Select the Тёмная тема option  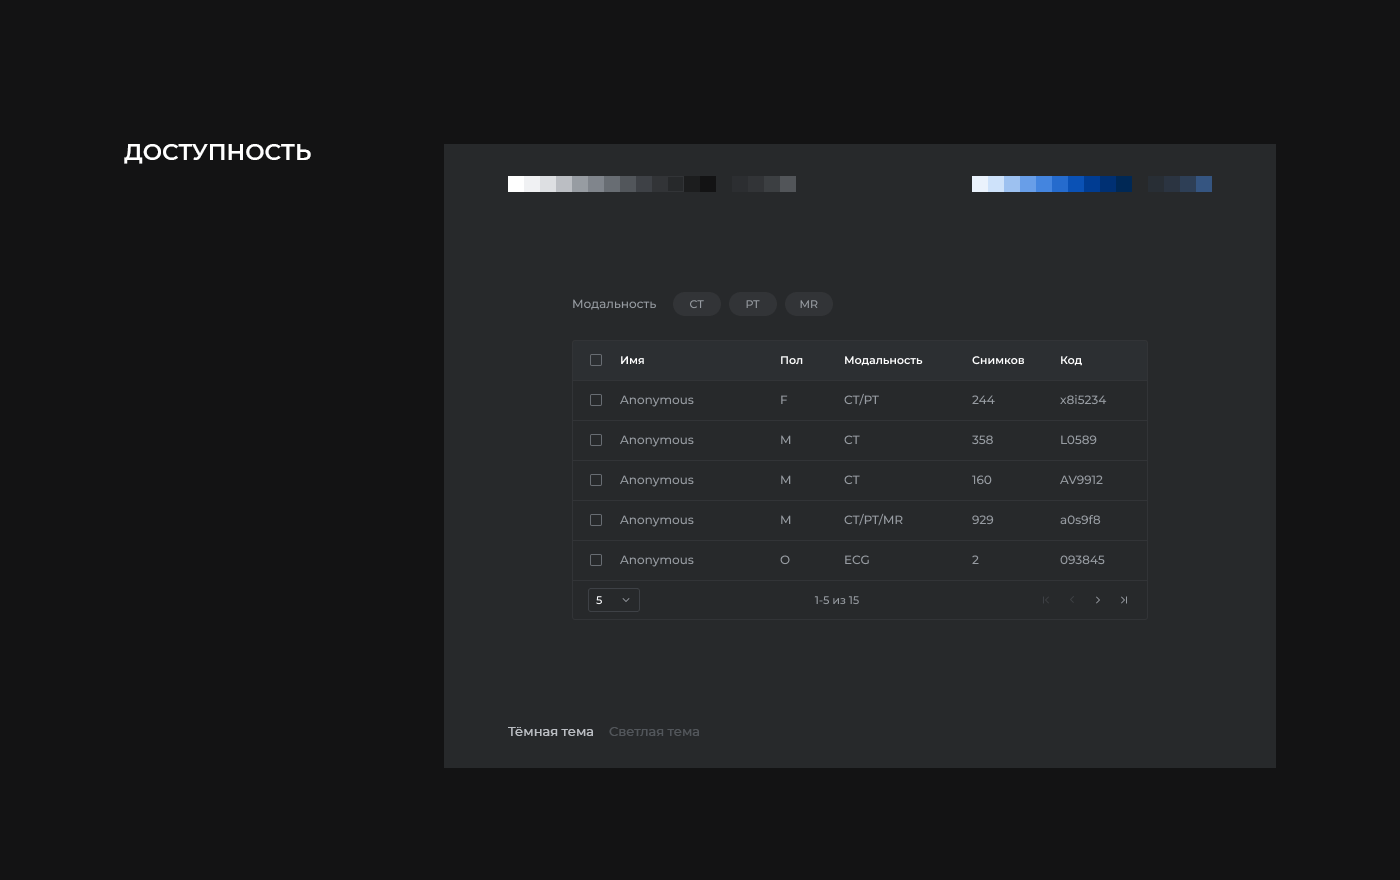550,732
